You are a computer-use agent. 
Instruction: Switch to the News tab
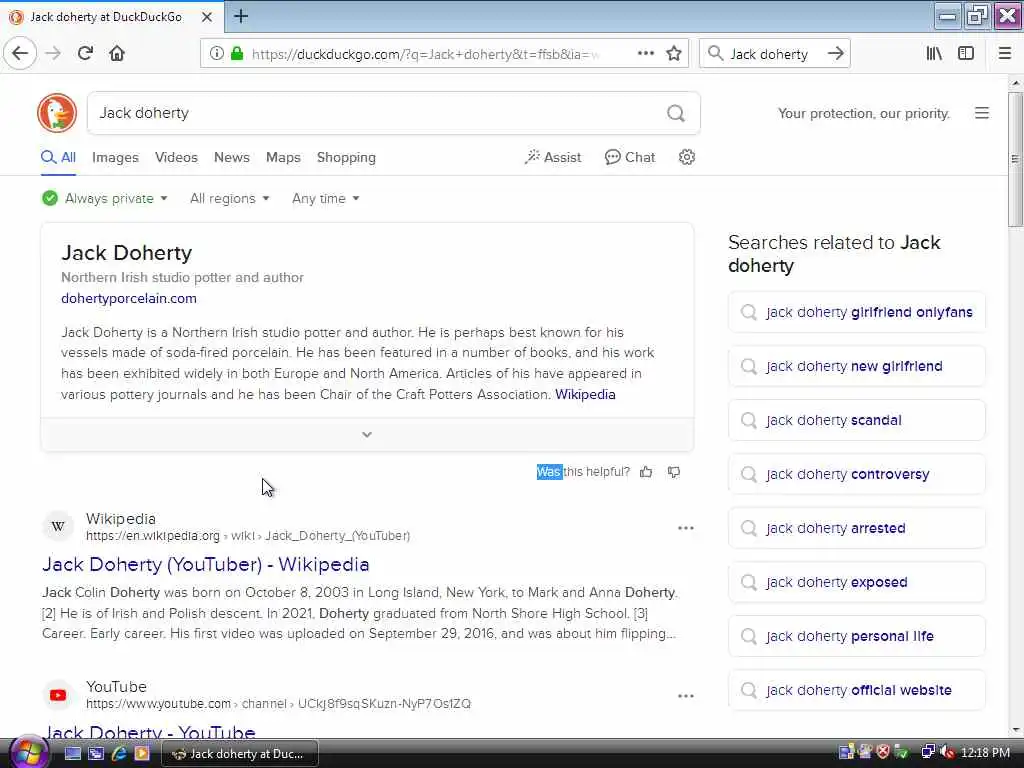pos(232,157)
